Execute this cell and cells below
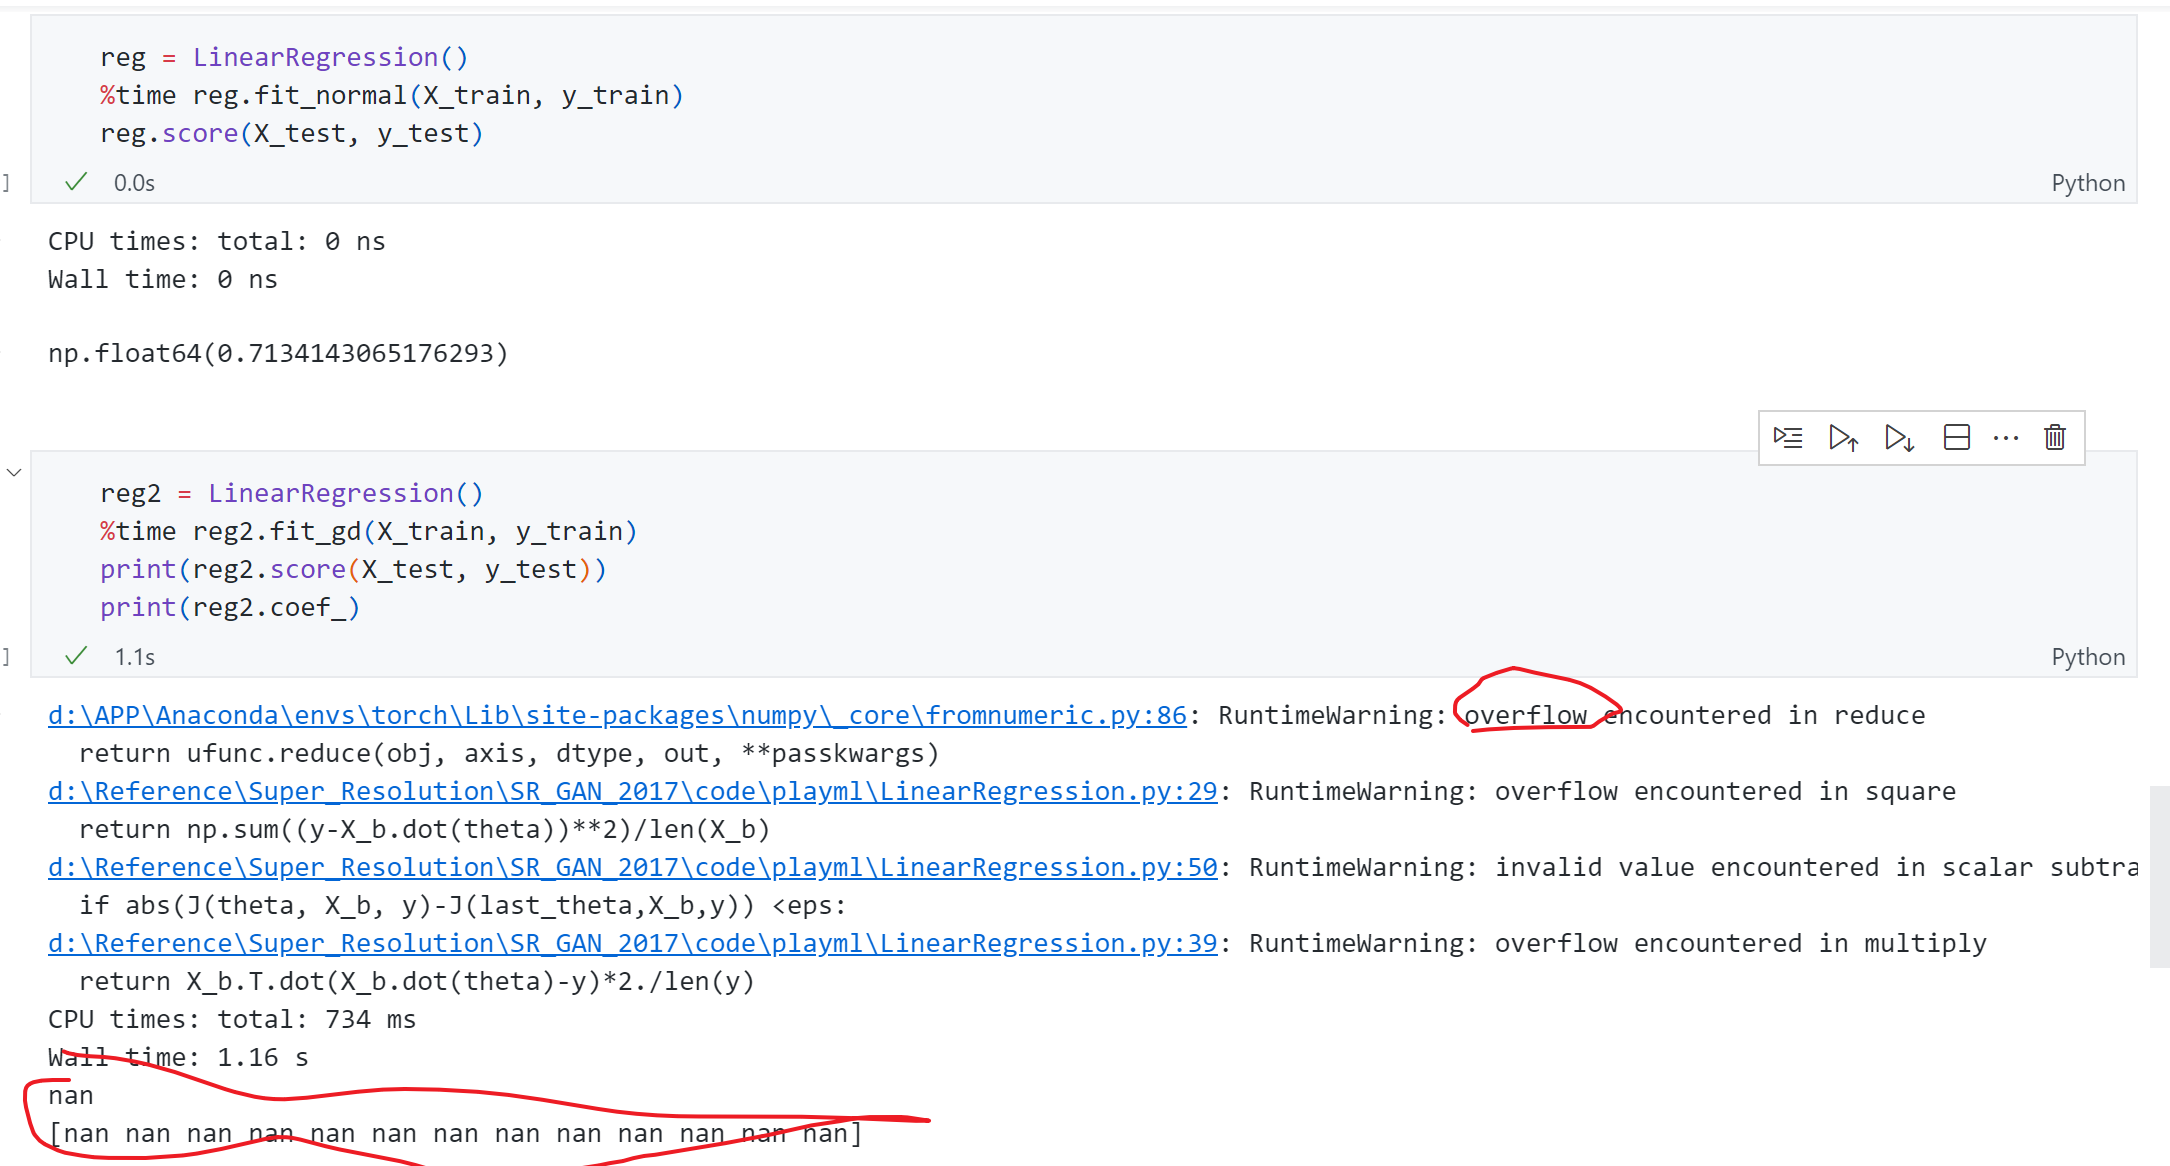 [1899, 438]
